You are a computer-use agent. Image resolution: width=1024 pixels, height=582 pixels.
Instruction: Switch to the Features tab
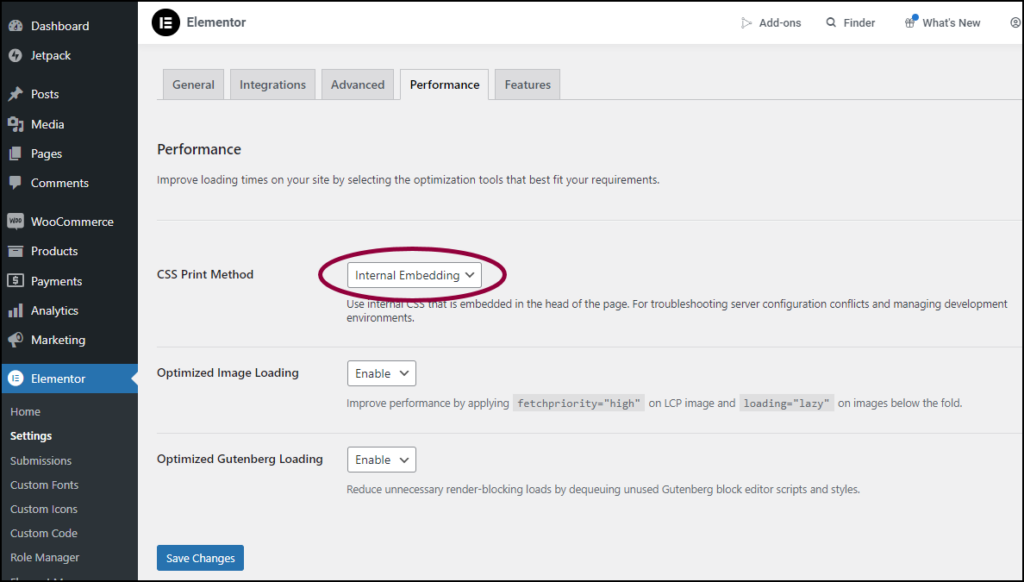click(x=527, y=84)
